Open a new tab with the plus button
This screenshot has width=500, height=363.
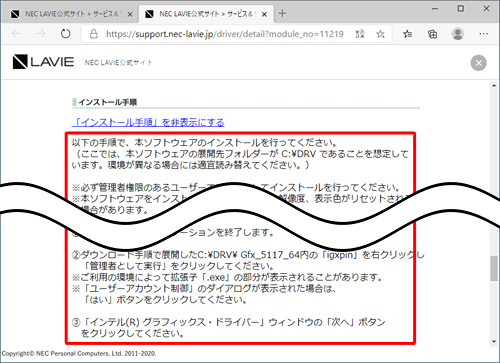pyautogui.click(x=282, y=13)
